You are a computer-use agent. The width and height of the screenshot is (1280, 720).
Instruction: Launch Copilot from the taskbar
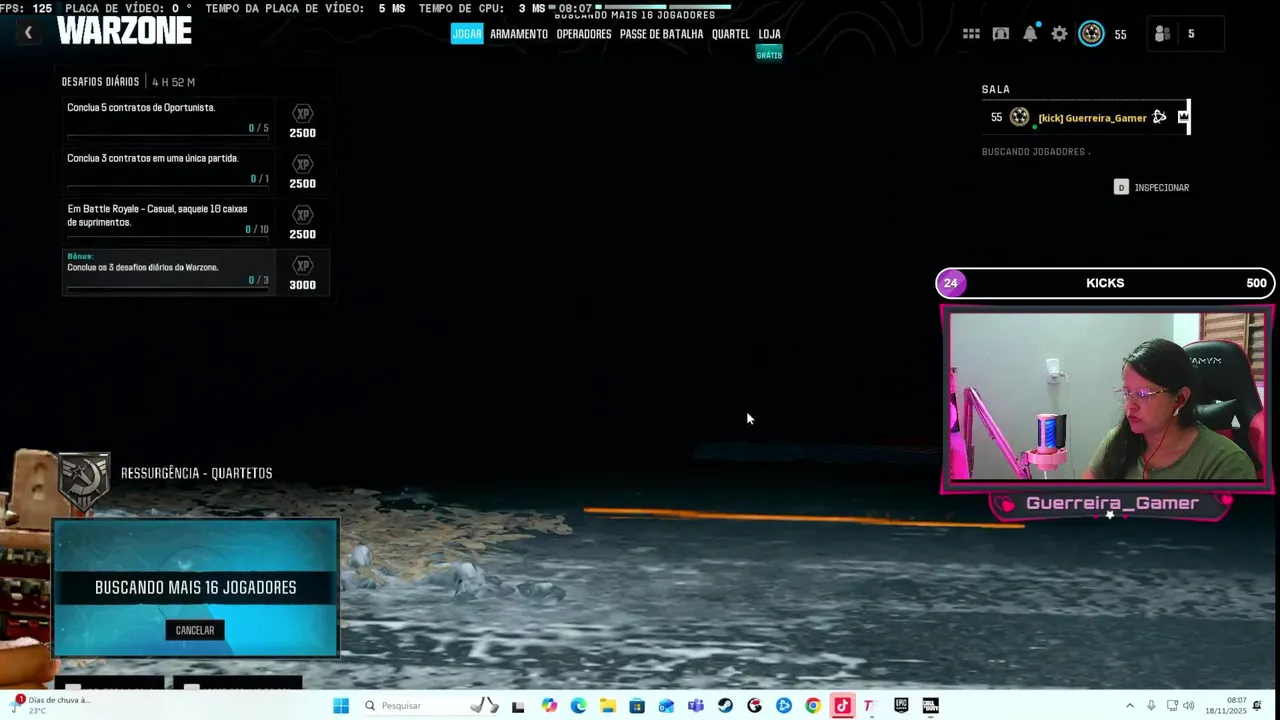tap(549, 706)
